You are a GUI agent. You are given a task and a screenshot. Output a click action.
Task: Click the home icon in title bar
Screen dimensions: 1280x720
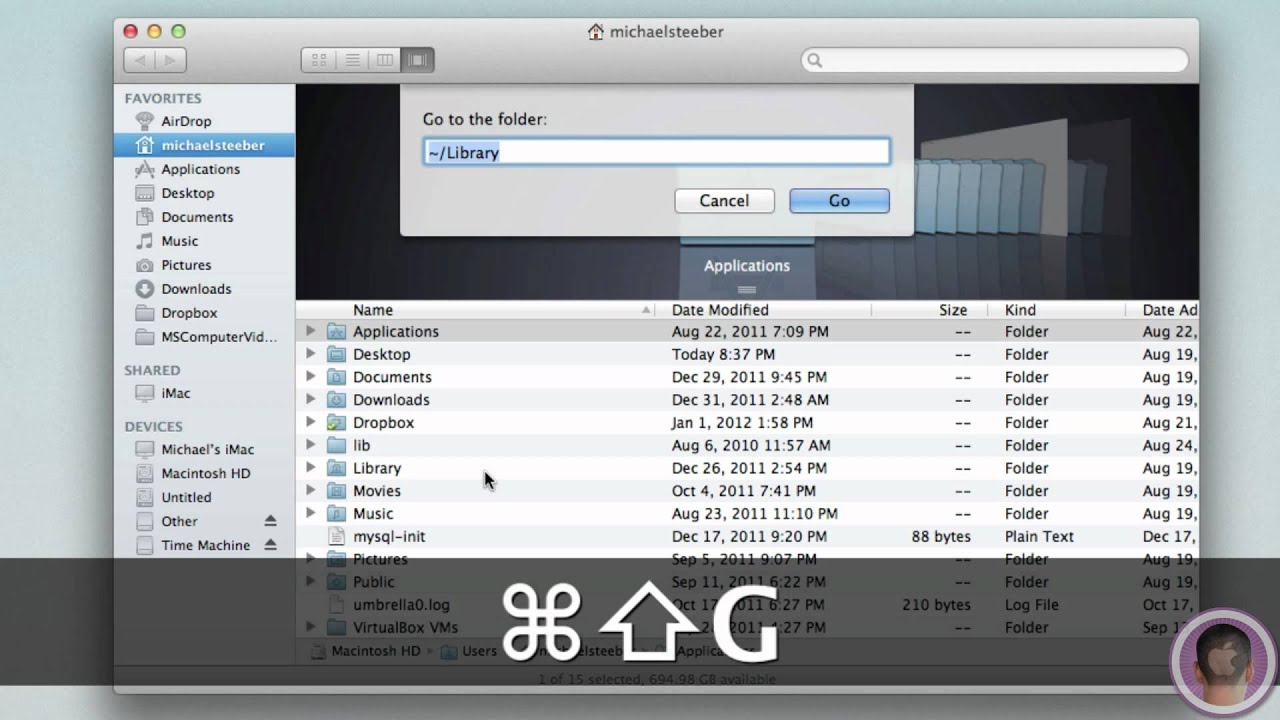tap(596, 32)
